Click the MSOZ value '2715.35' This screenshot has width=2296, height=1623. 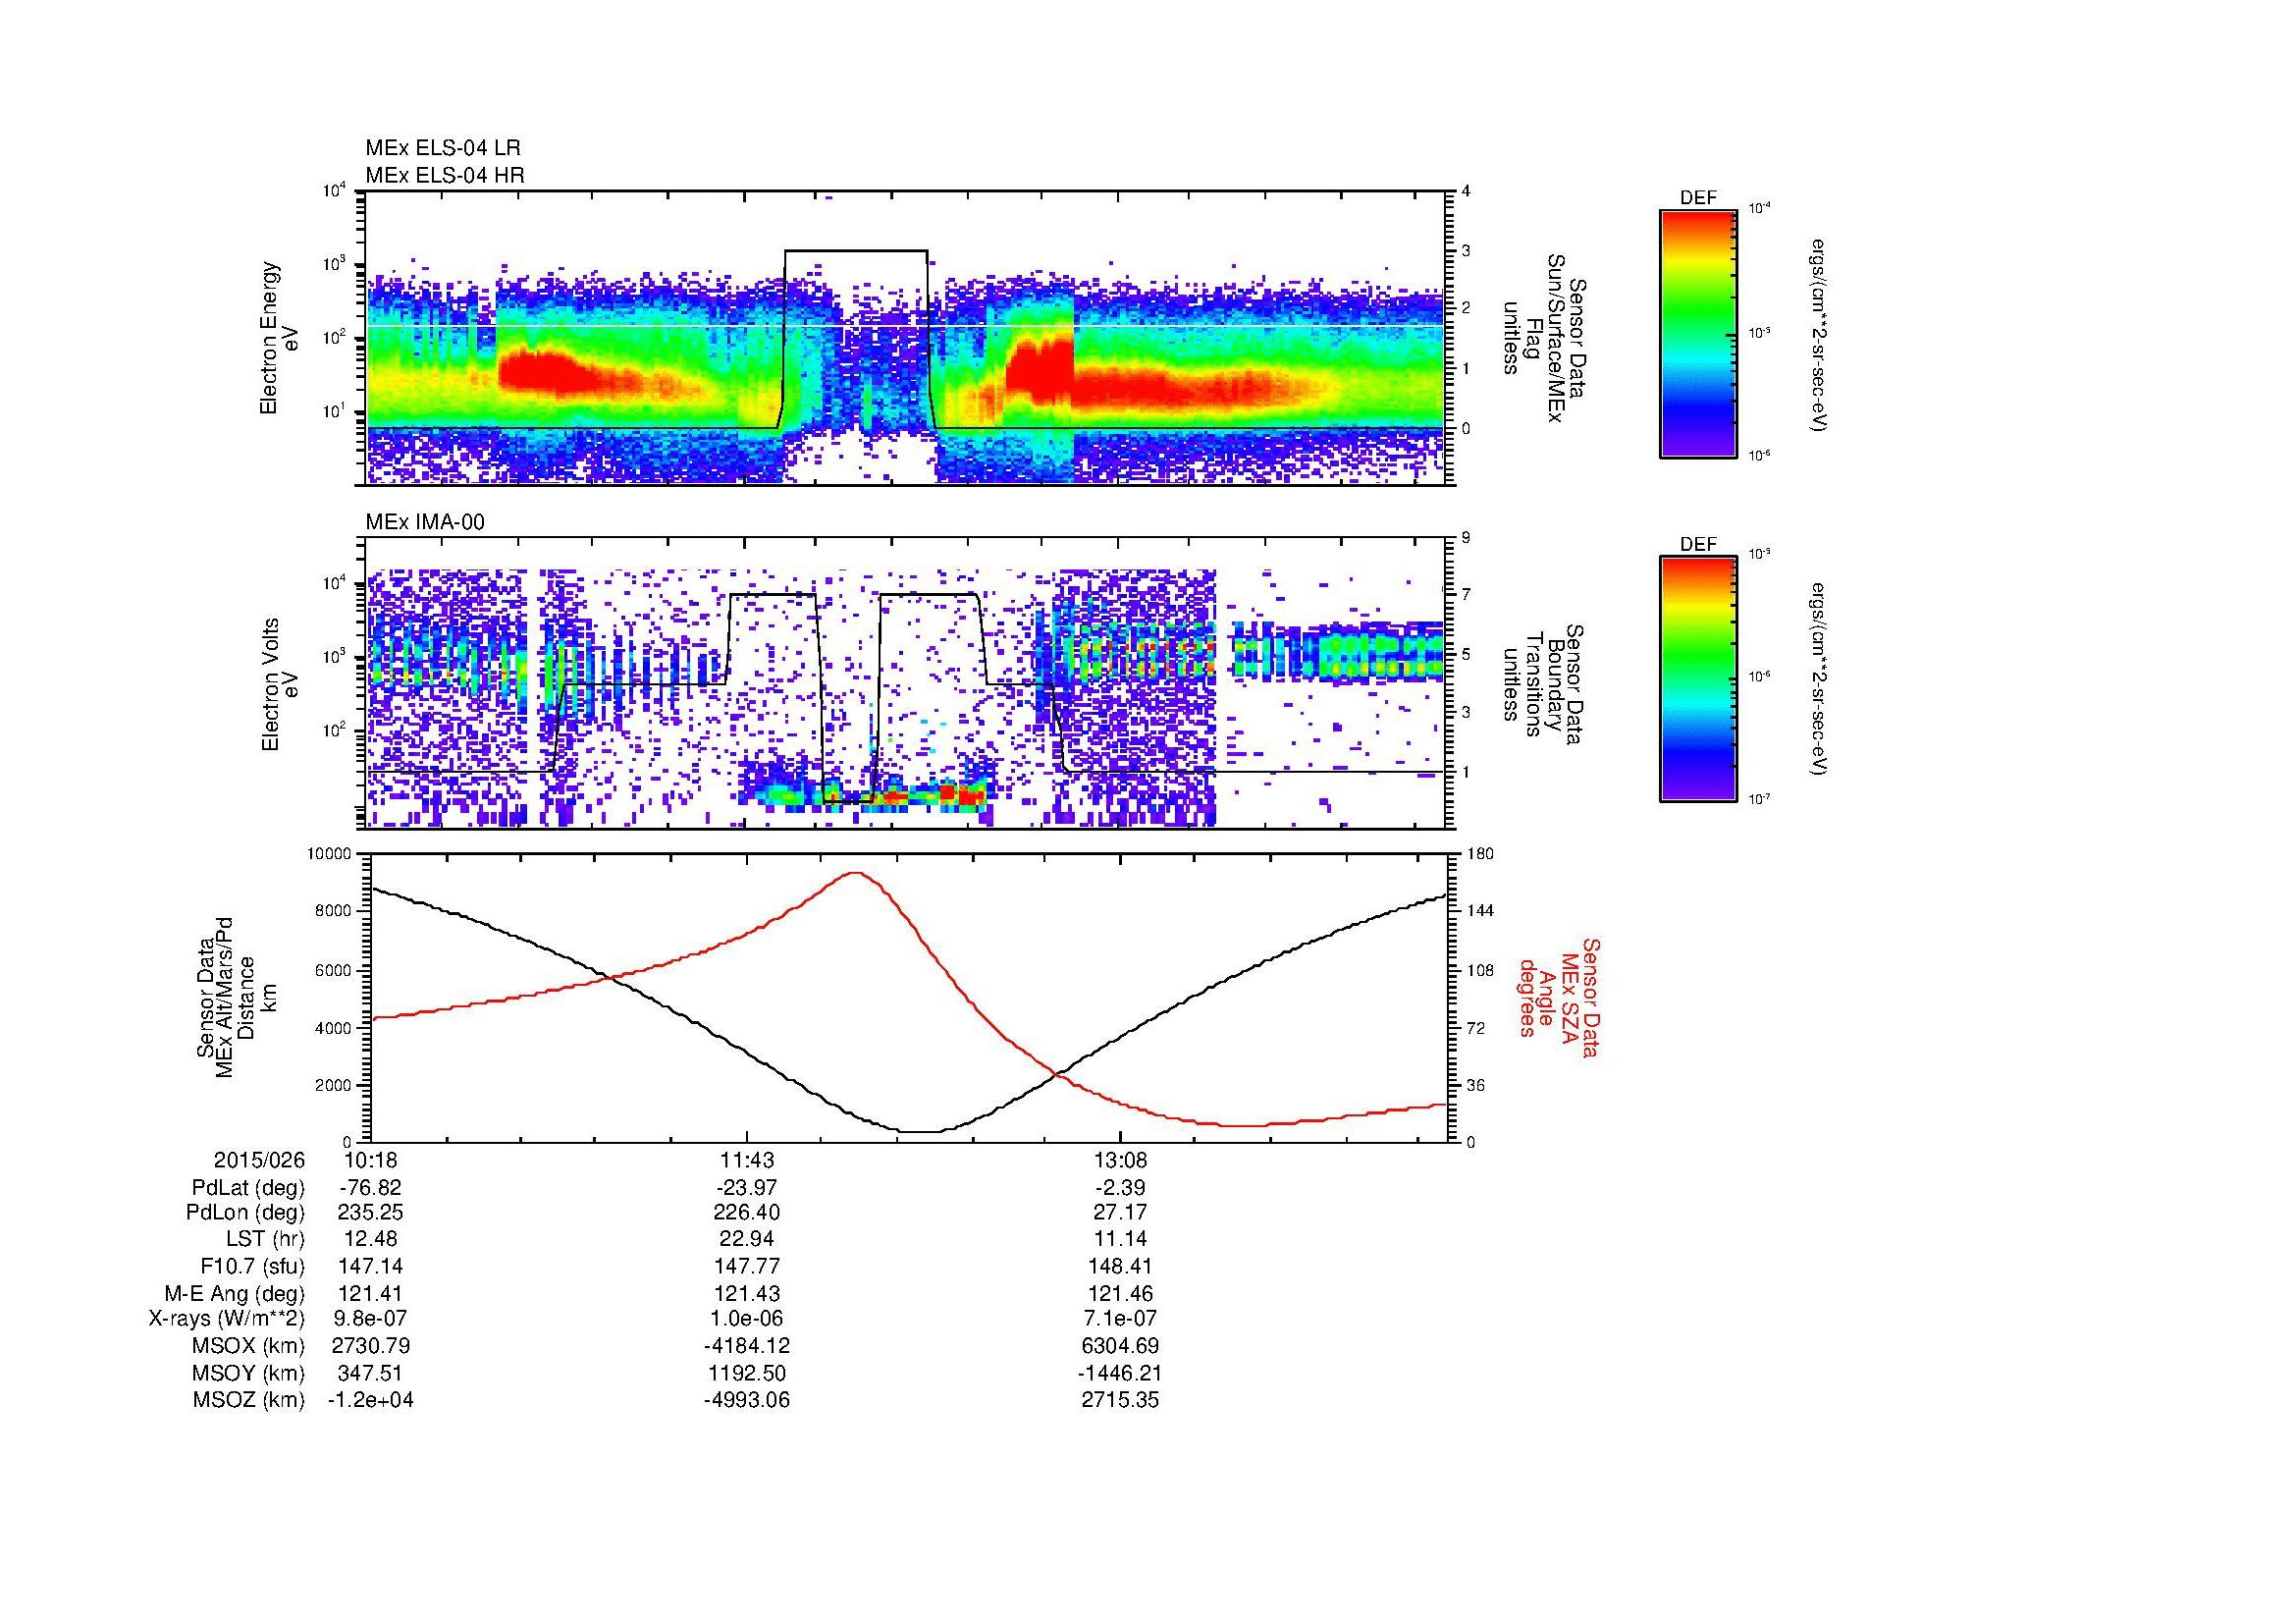click(x=1120, y=1400)
